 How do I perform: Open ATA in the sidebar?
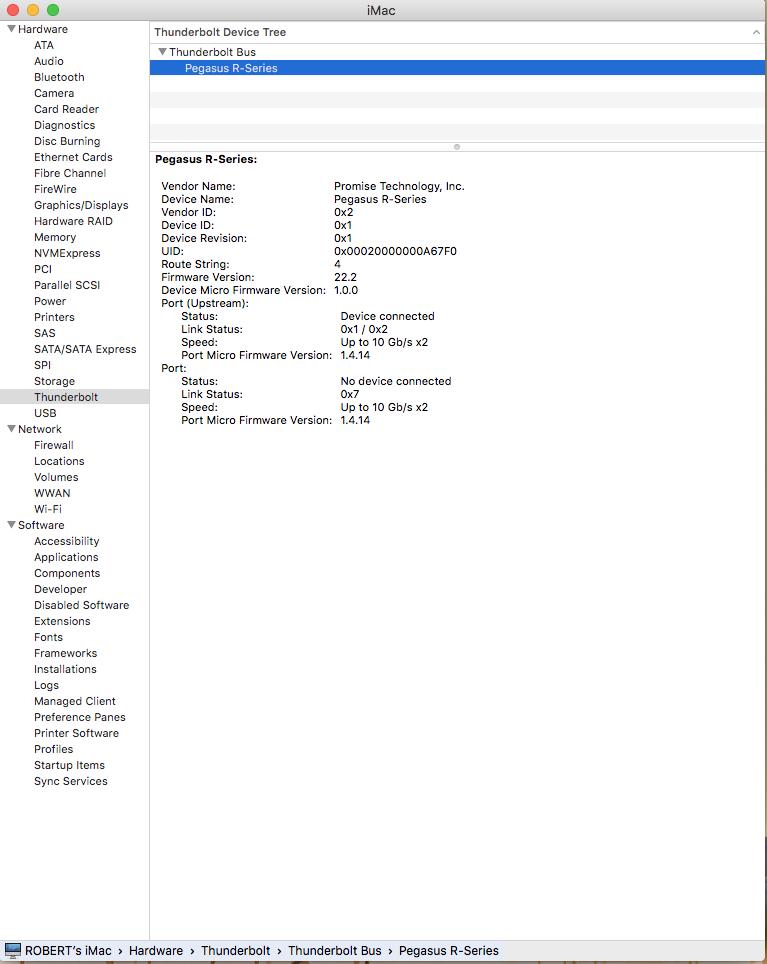pos(44,45)
